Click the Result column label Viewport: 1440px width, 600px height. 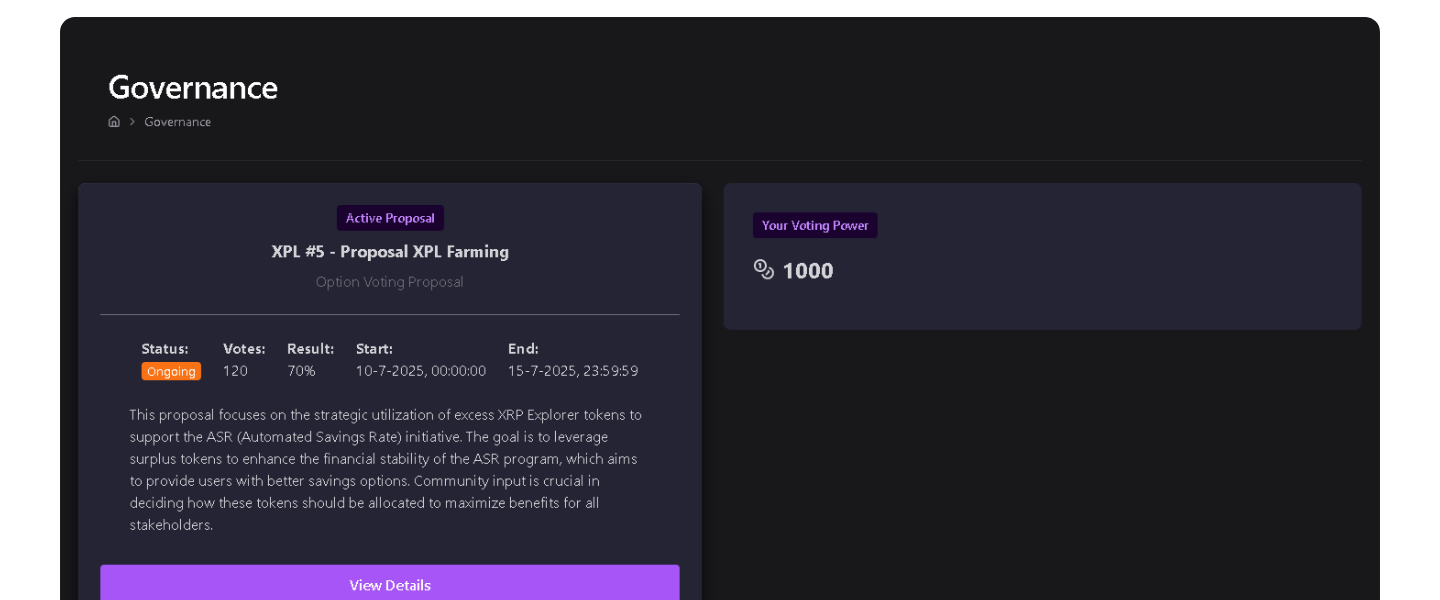(x=311, y=349)
